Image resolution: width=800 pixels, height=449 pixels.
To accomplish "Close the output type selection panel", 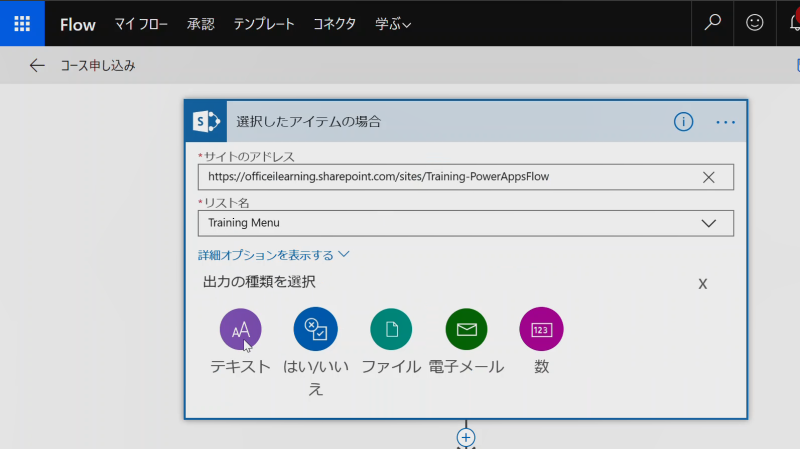I will click(x=703, y=284).
